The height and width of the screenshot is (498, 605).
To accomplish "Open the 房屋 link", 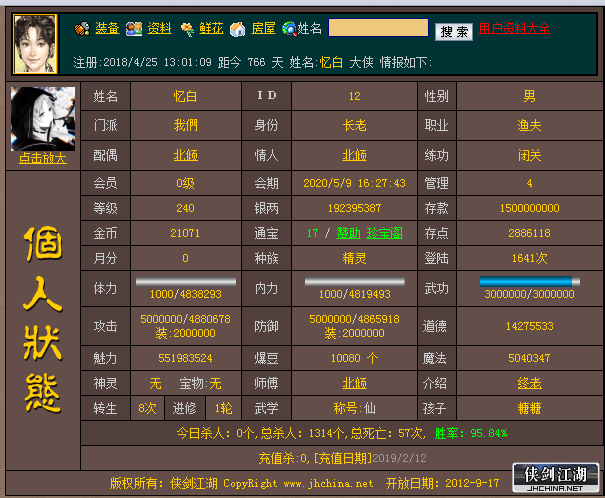I will tap(263, 28).
